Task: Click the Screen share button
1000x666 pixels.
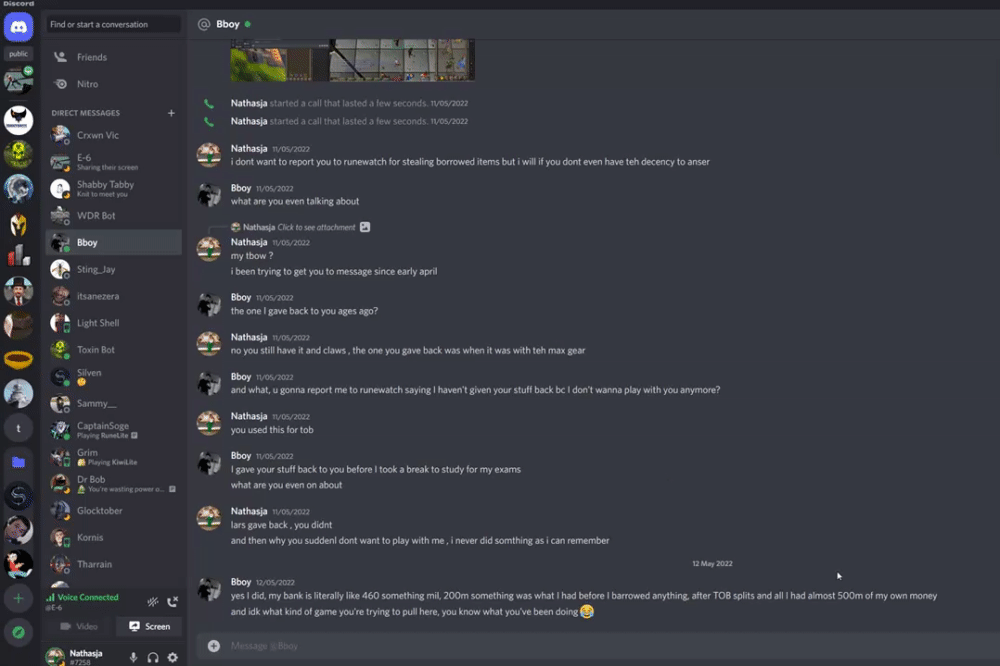Action: (149, 626)
